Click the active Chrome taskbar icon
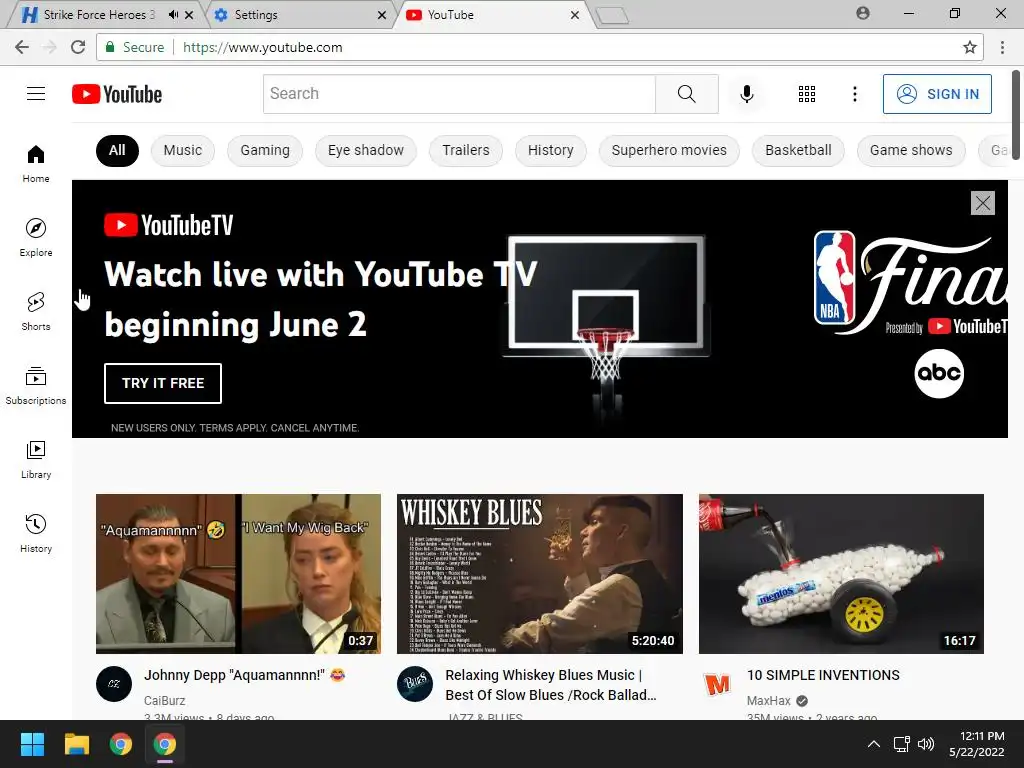This screenshot has height=768, width=1024. [x=165, y=744]
